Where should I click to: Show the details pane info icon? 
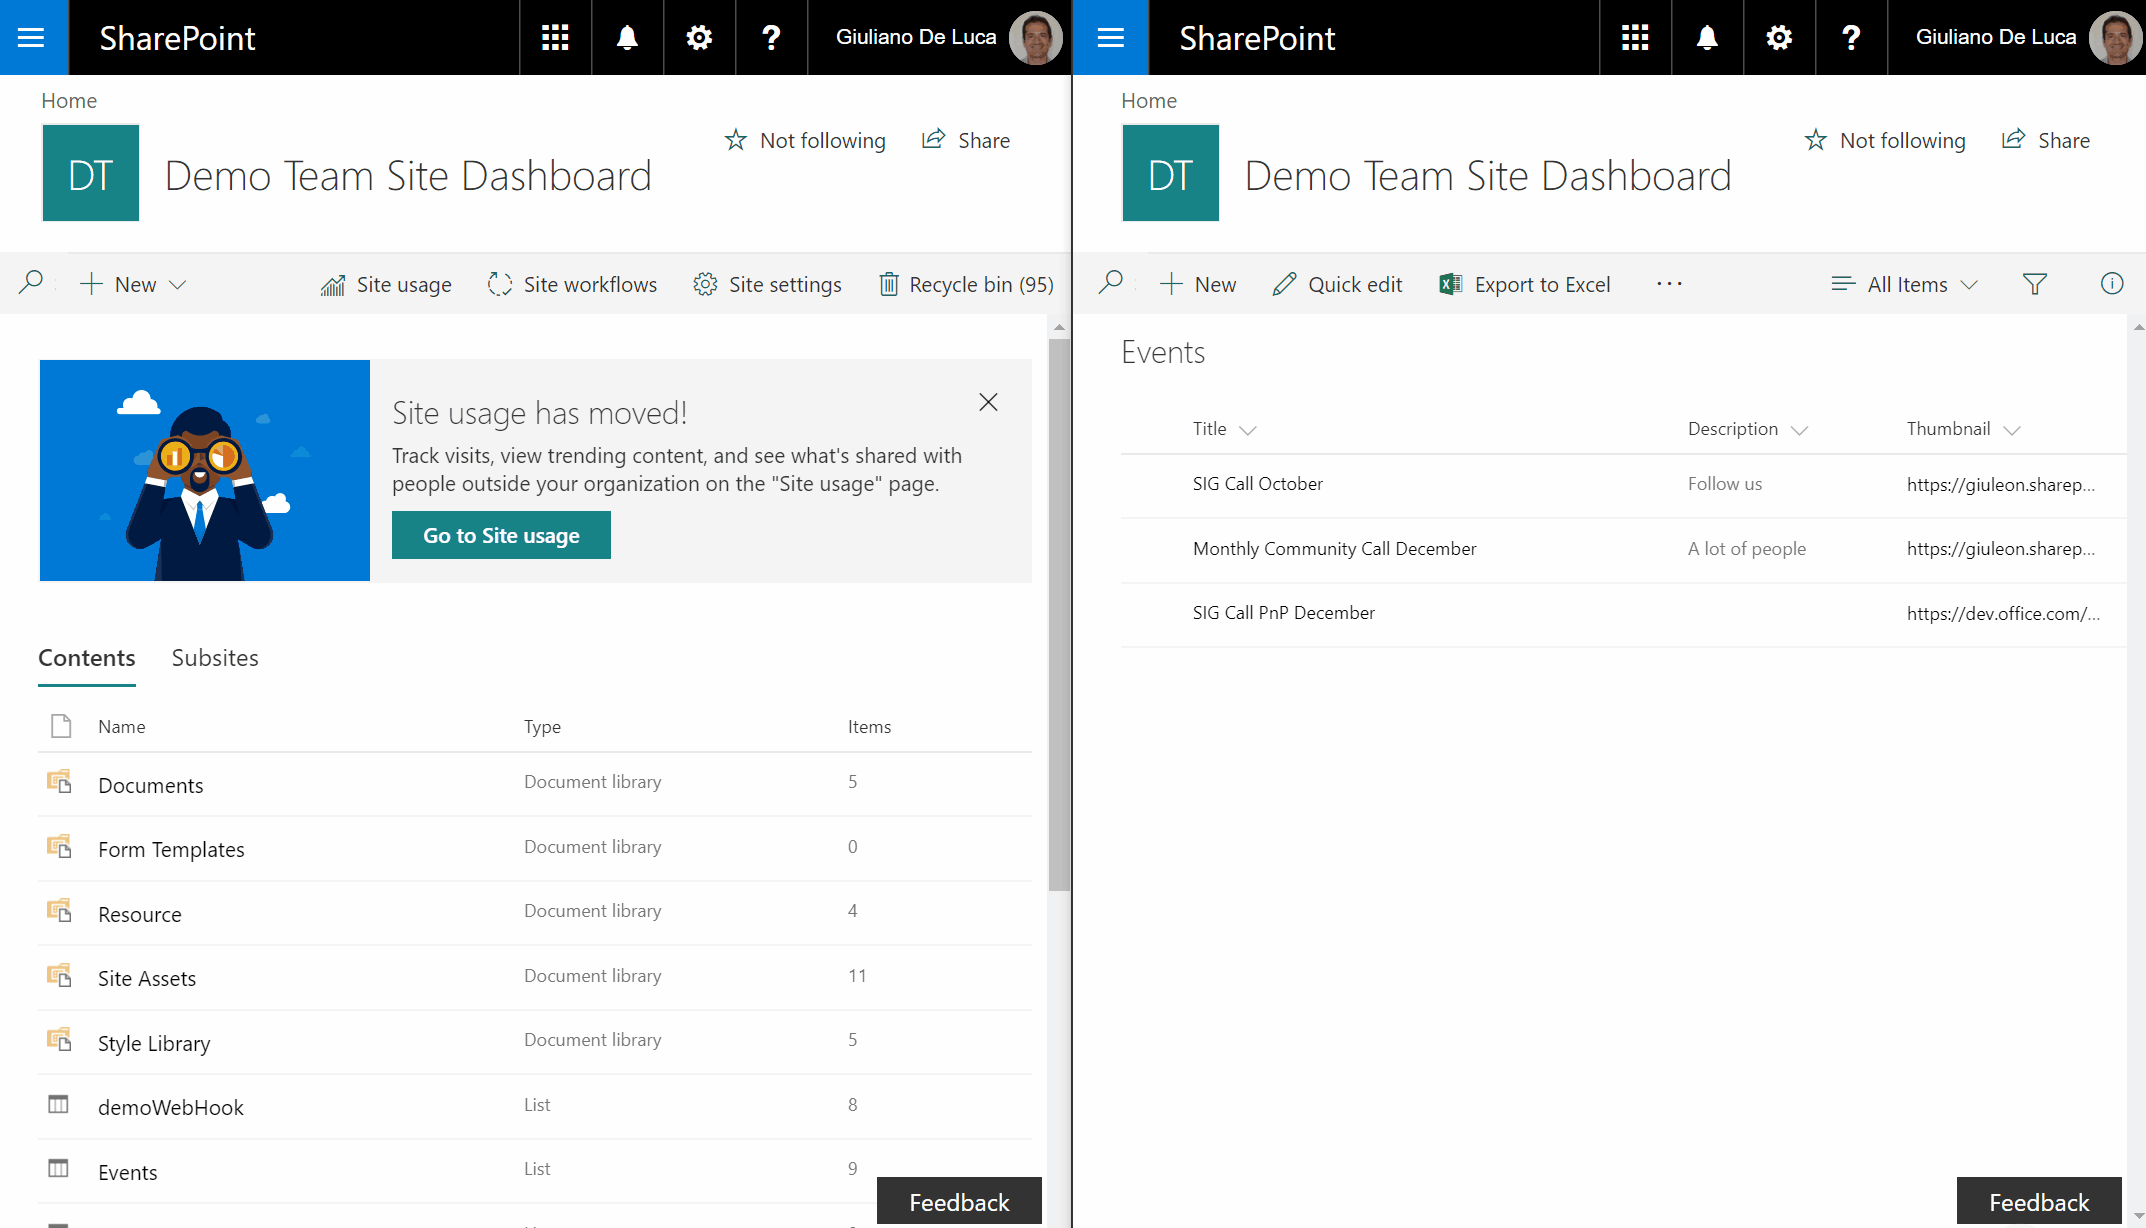pyautogui.click(x=2111, y=284)
